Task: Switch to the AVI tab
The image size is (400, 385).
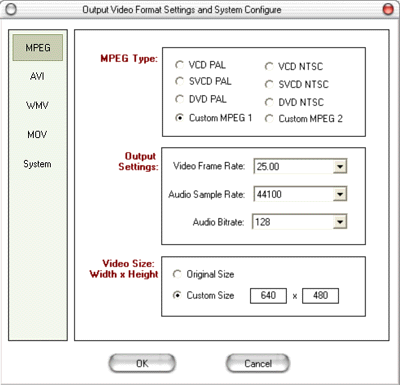Action: 37,76
